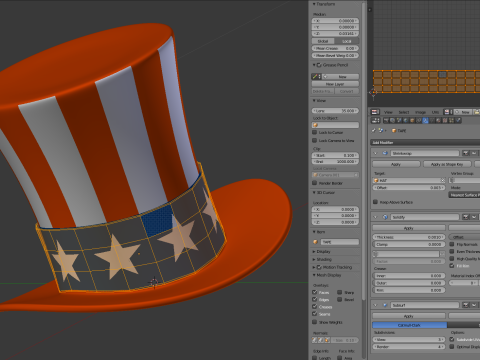Apply the Subsurf modifier
The width and height of the screenshot is (480, 360).
click(x=409, y=316)
